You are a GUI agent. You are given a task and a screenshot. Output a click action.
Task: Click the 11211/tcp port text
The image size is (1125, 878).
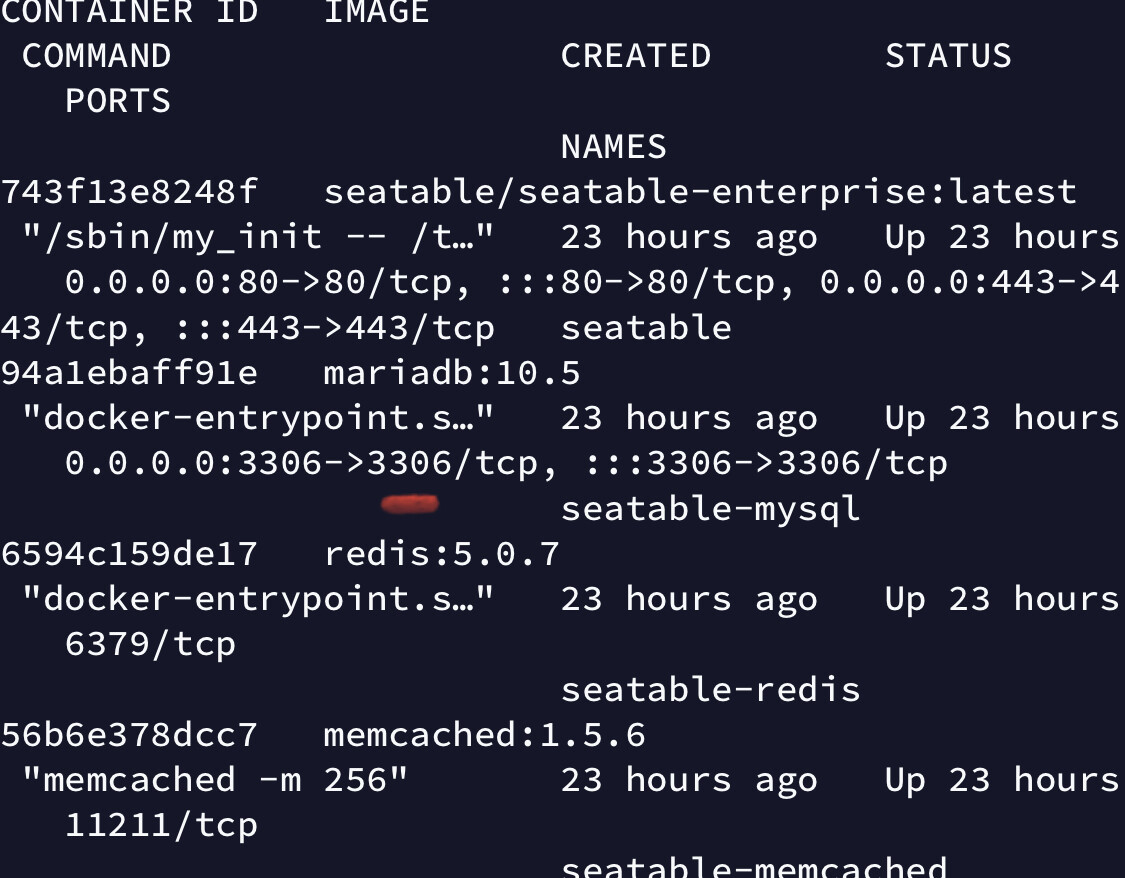click(161, 826)
